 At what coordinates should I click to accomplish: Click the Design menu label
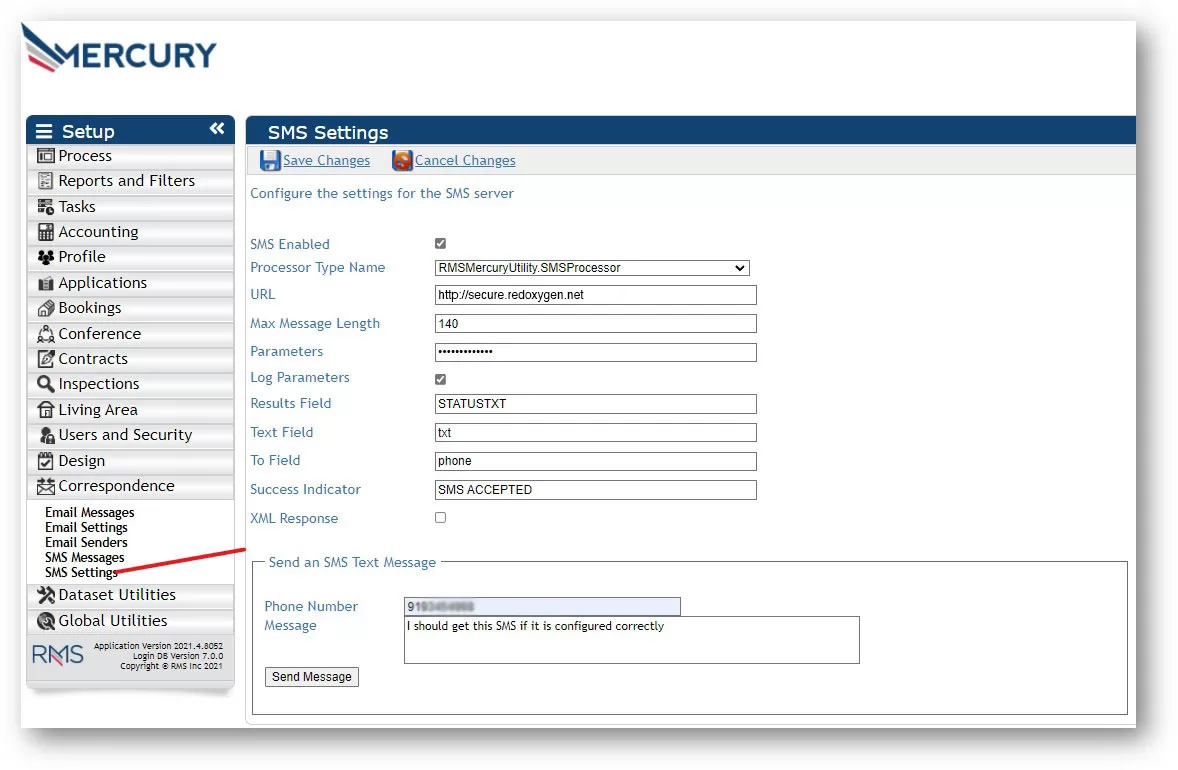[x=82, y=460]
